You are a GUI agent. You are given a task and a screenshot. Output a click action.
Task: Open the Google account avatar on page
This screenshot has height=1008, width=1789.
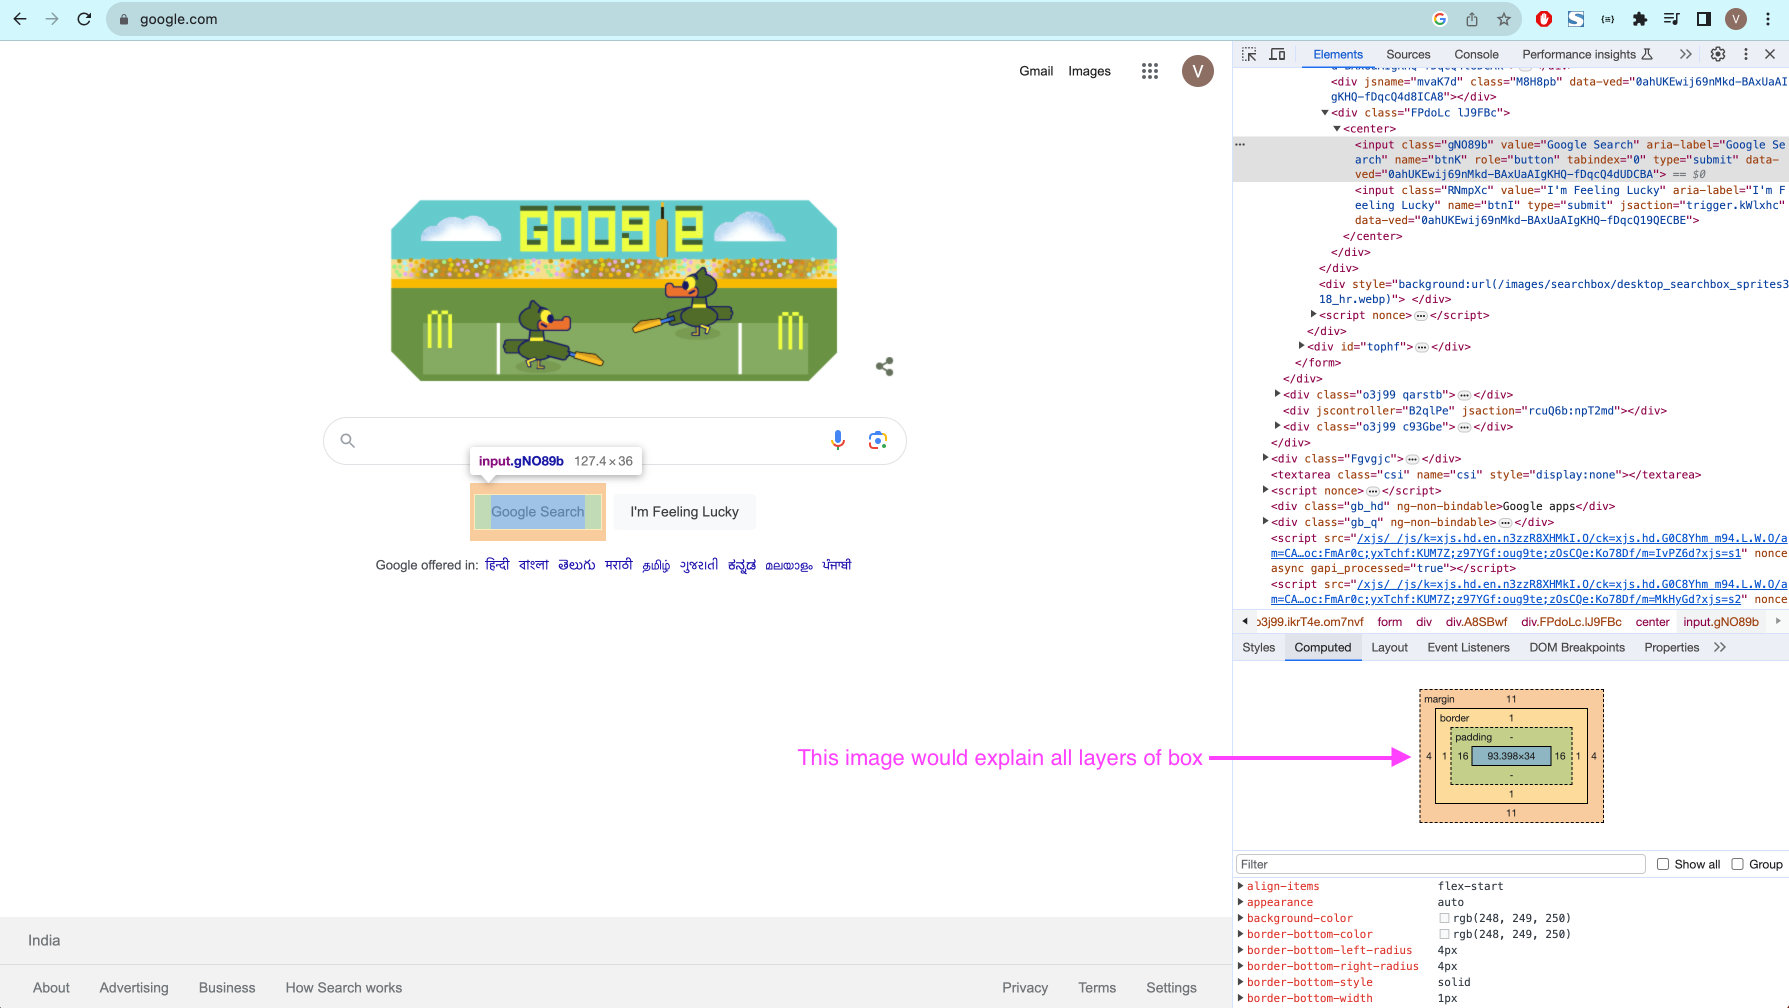(x=1197, y=71)
